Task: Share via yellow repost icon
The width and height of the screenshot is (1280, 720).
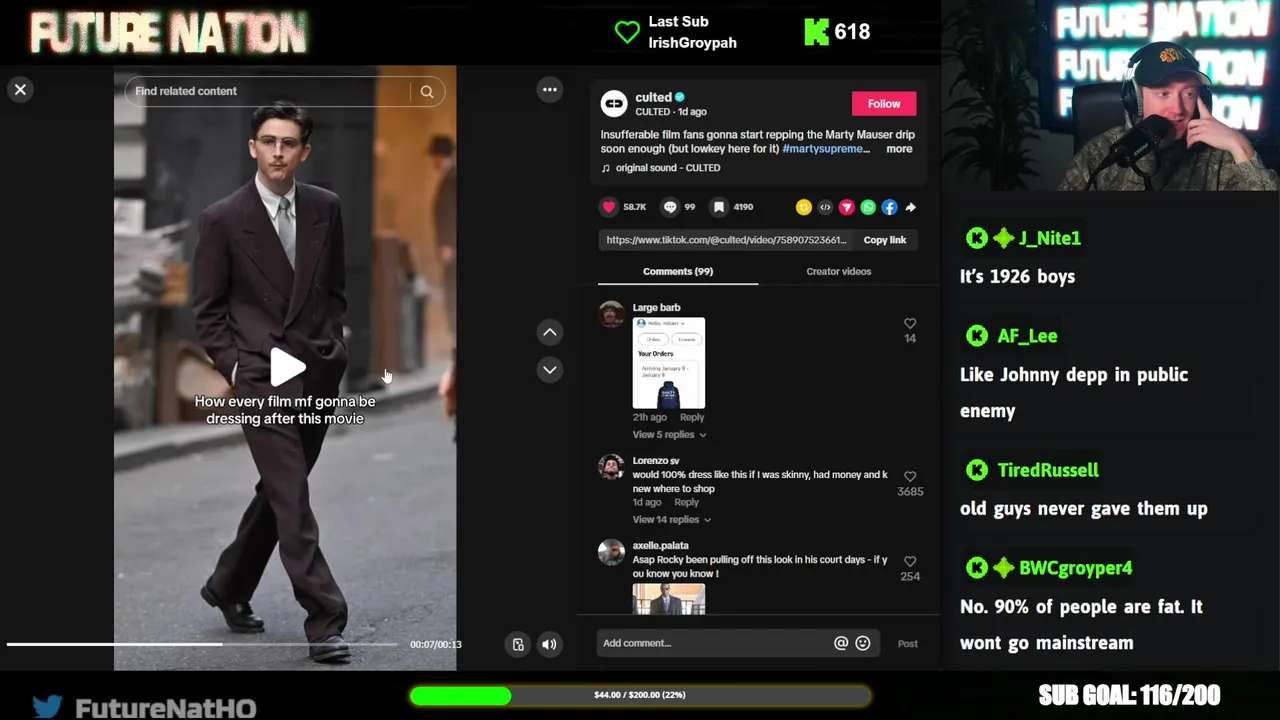Action: (x=803, y=207)
